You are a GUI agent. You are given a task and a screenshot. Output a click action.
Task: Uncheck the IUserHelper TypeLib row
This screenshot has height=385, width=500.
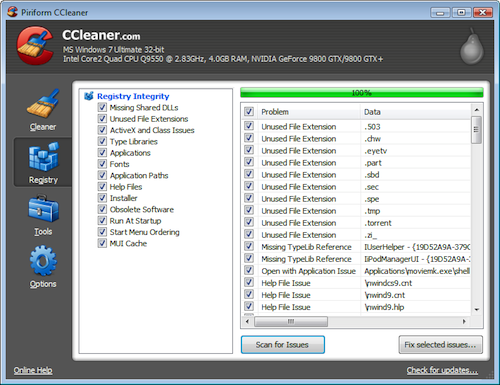tap(249, 247)
